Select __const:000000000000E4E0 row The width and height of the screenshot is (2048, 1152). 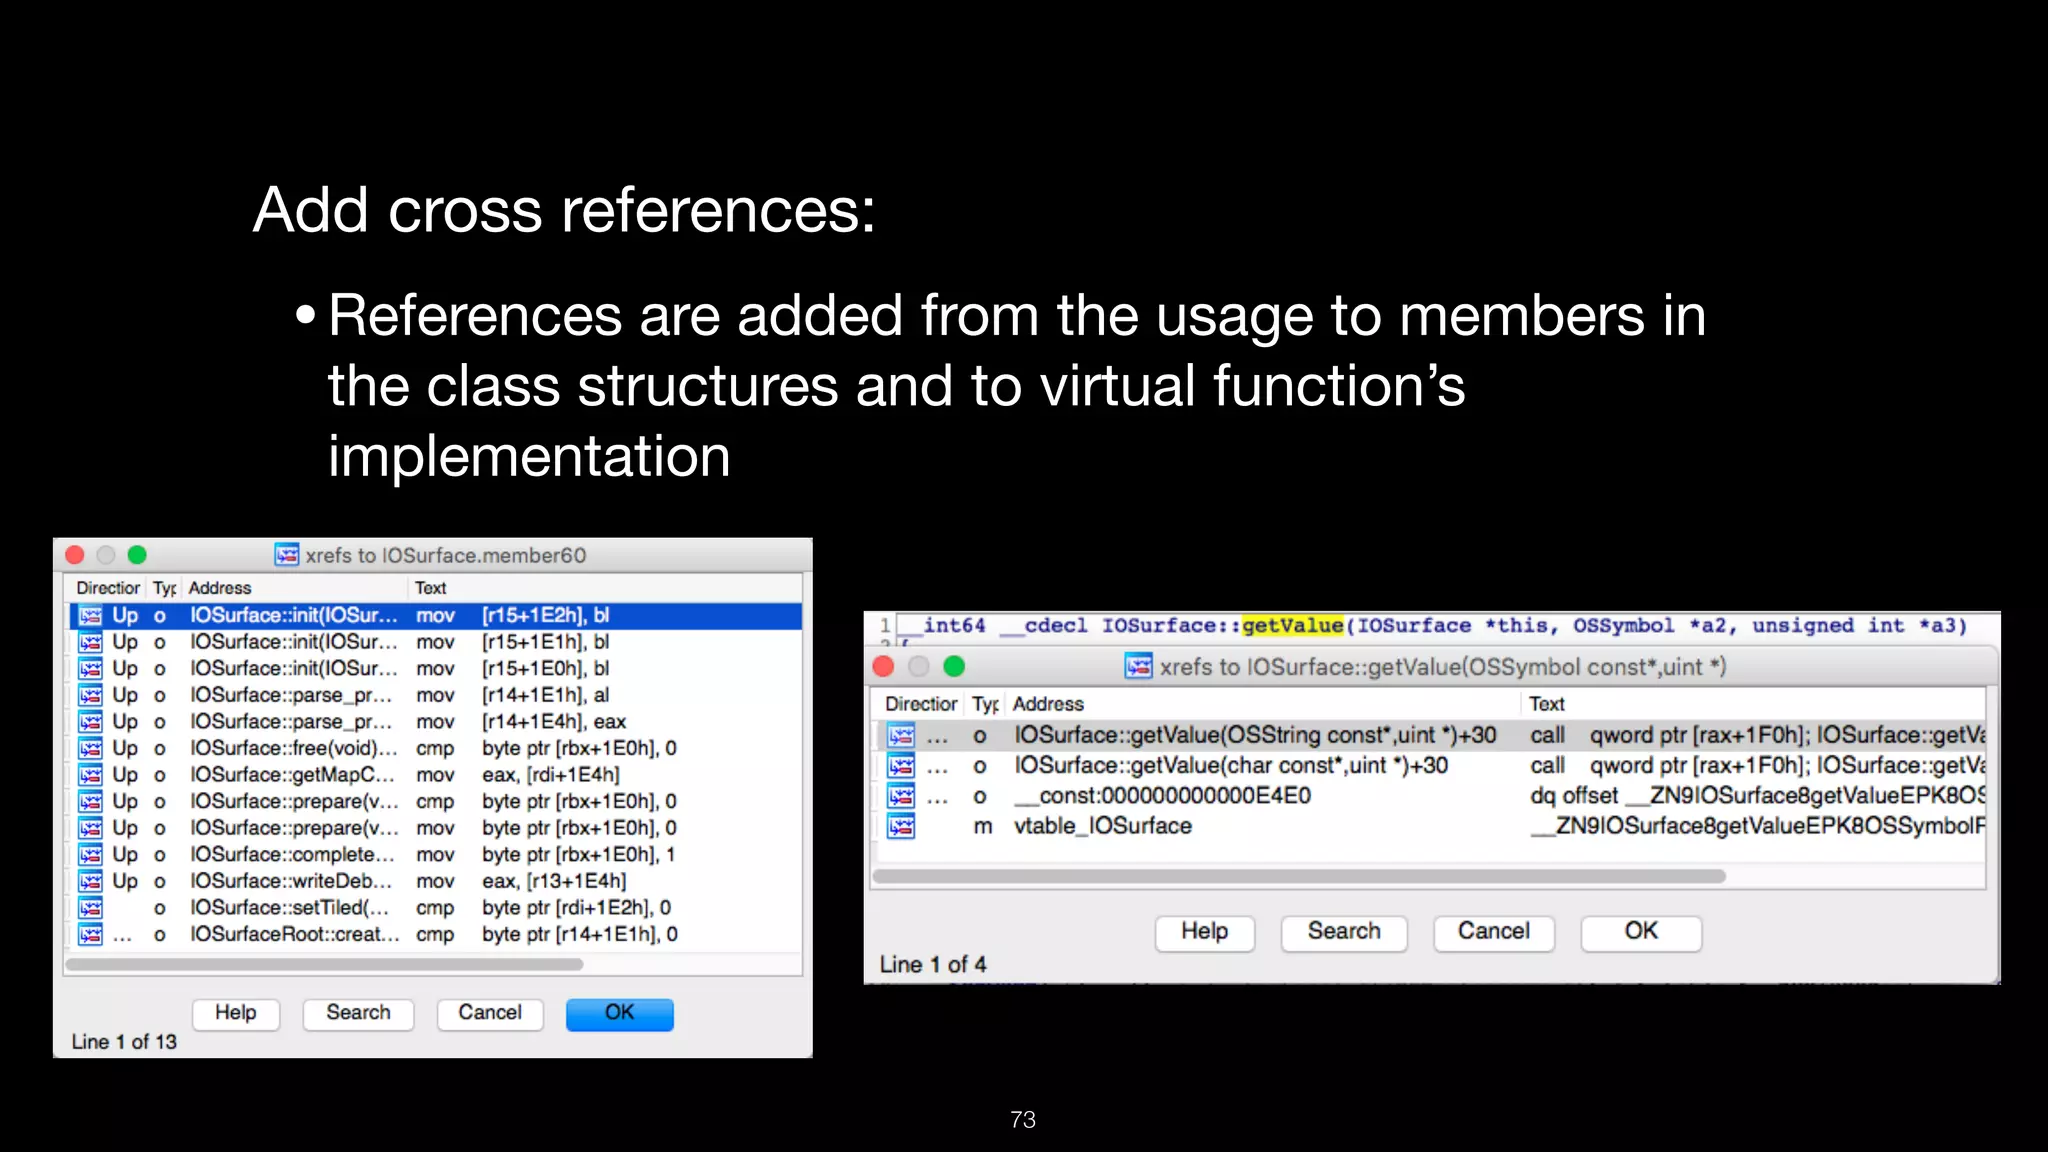pyautogui.click(x=1431, y=796)
